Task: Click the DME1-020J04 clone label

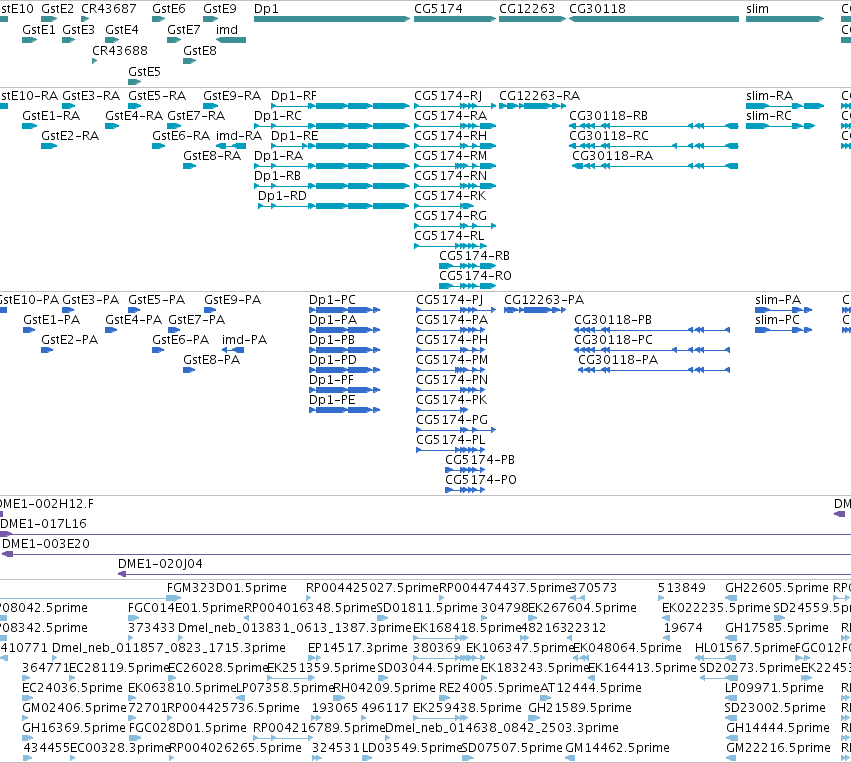Action: coord(160,564)
